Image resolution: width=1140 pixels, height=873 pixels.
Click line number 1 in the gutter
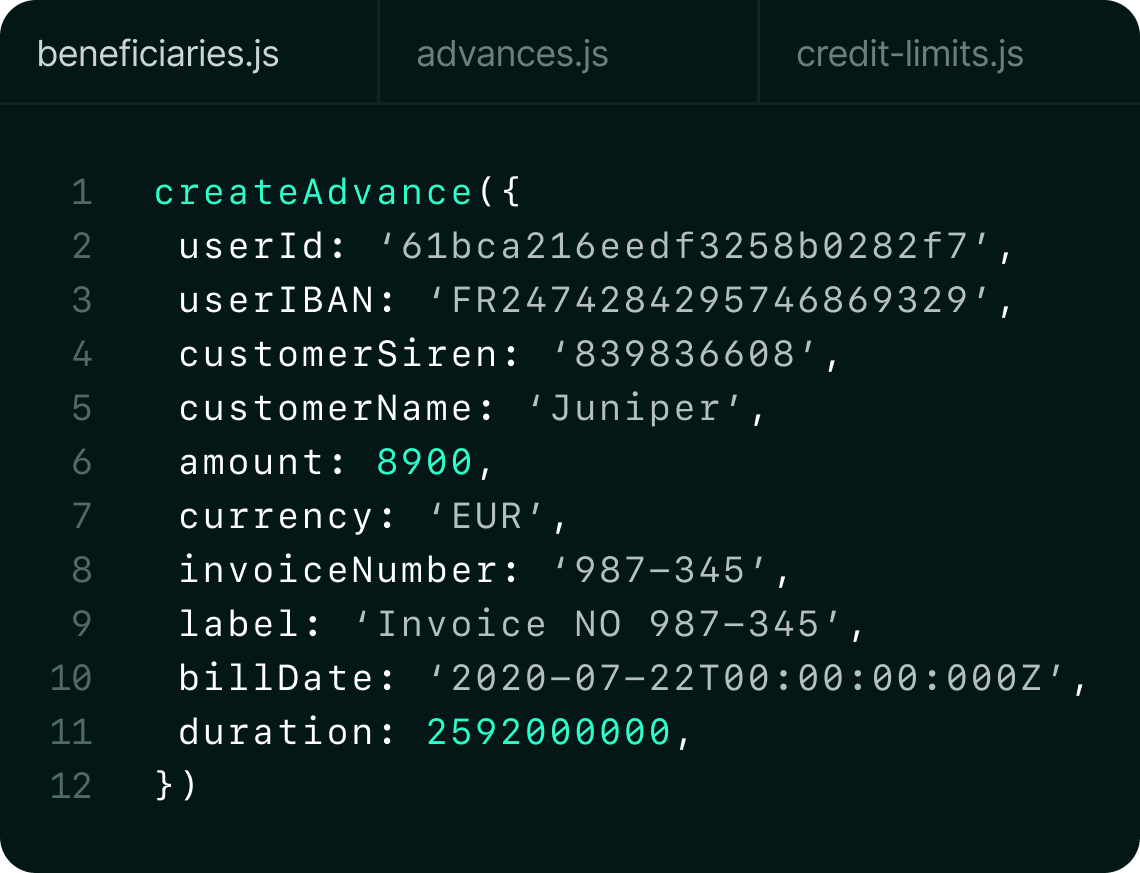click(81, 190)
